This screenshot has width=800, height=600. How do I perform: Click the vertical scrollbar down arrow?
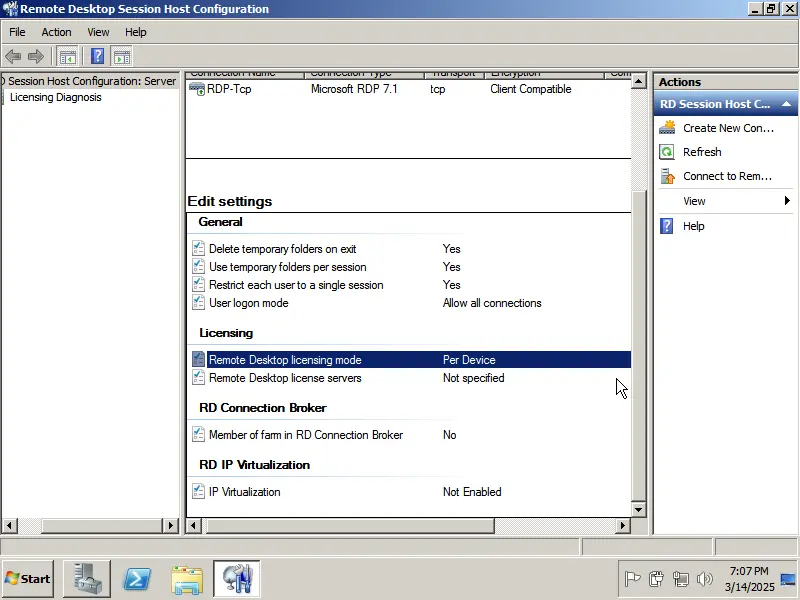click(x=639, y=509)
